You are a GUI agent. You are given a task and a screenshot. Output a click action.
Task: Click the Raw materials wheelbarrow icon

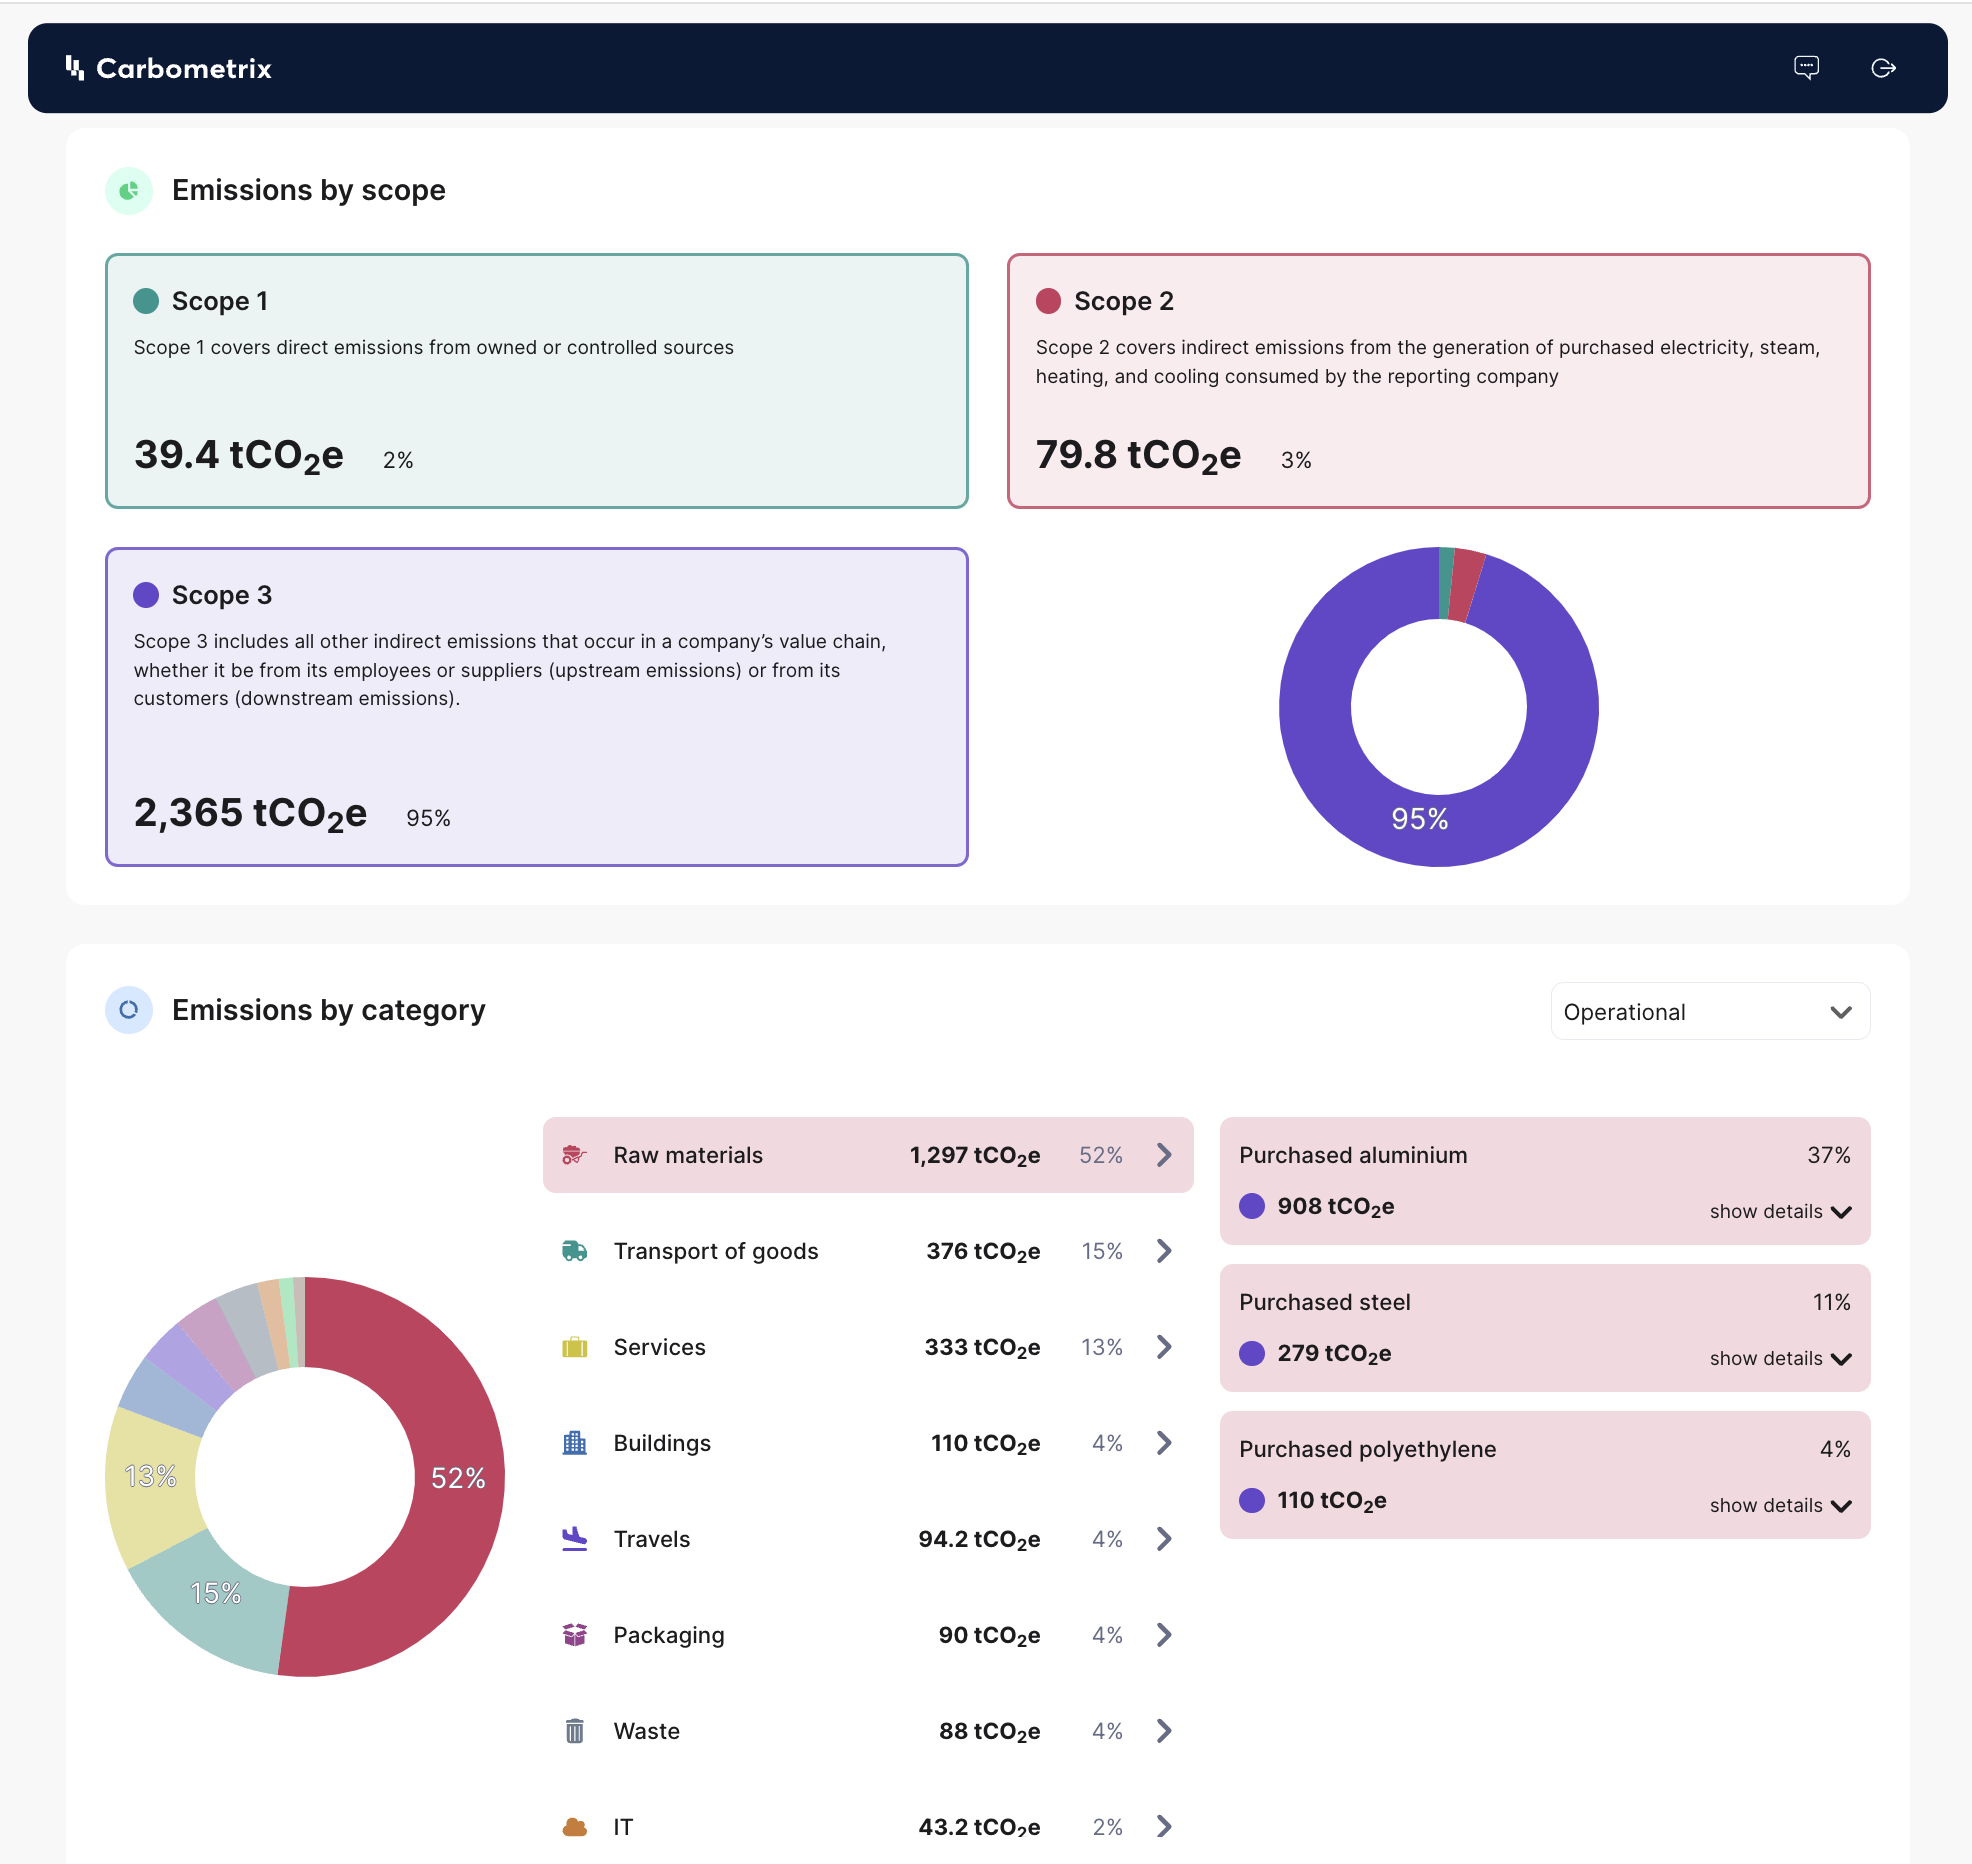click(574, 1155)
